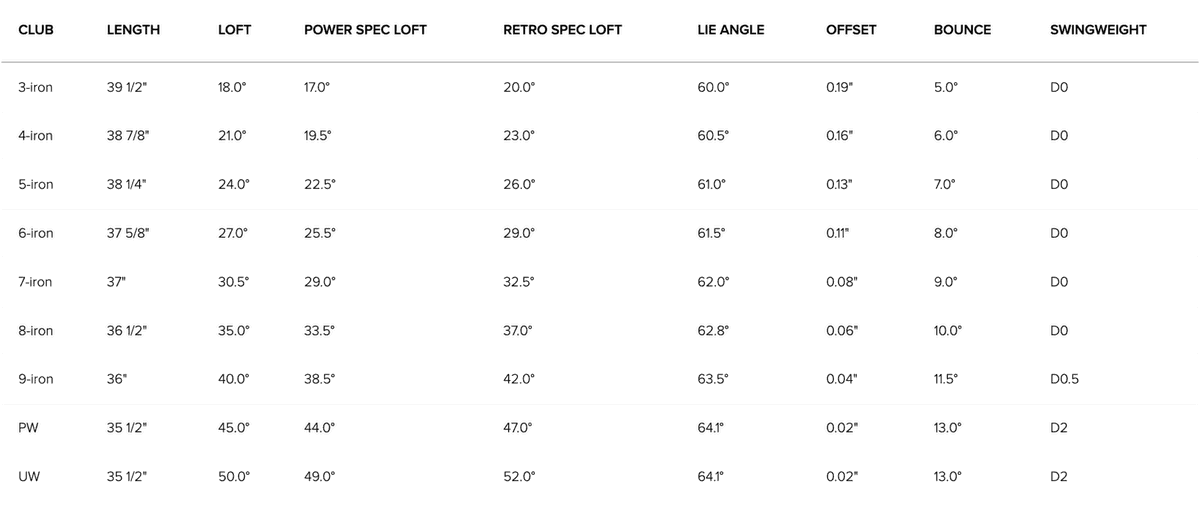This screenshot has width=1200, height=510.
Task: Select the 9-iron swingweight D0.5 cell
Action: (x=1065, y=380)
